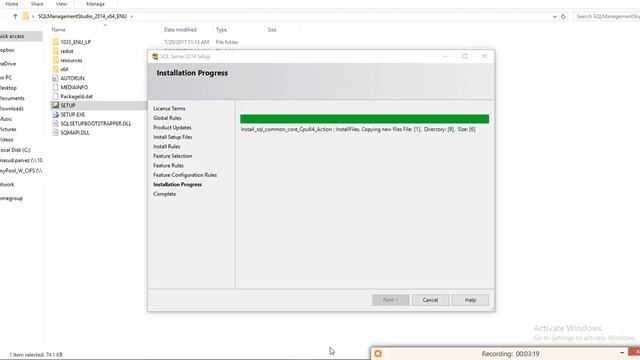Click the SQLSETUPBOOTSTRAPPER.DLL file icon

(56, 123)
